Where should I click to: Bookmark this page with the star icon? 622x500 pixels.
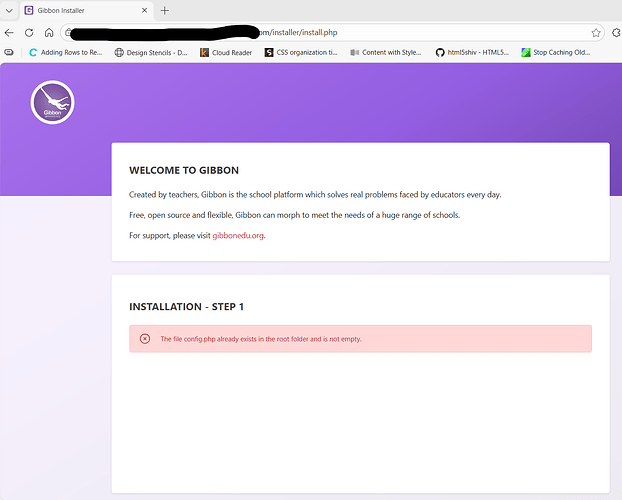596,32
